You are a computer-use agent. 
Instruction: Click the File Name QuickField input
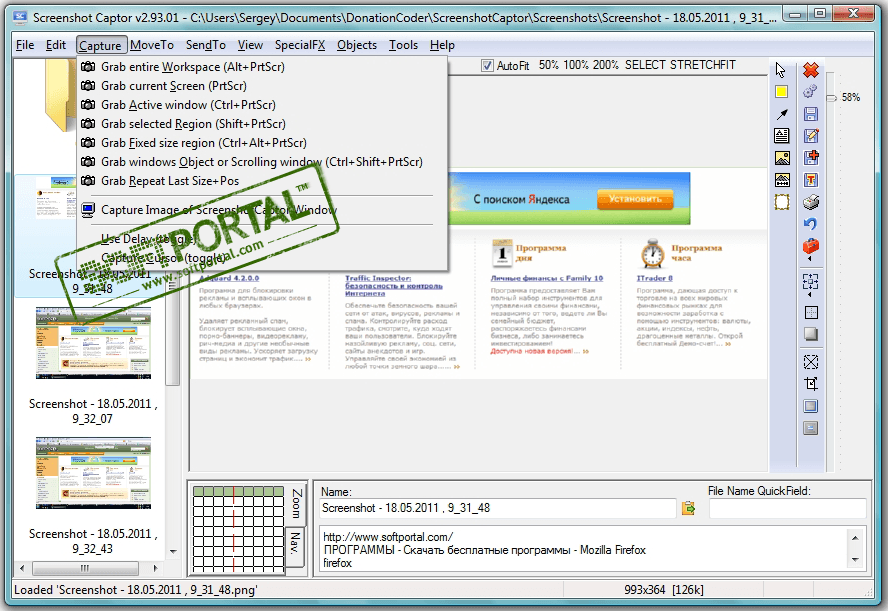pos(787,509)
